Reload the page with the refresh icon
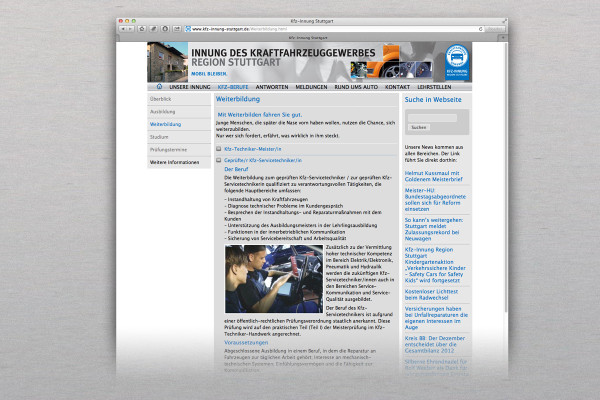The image size is (600, 400). pos(481,29)
